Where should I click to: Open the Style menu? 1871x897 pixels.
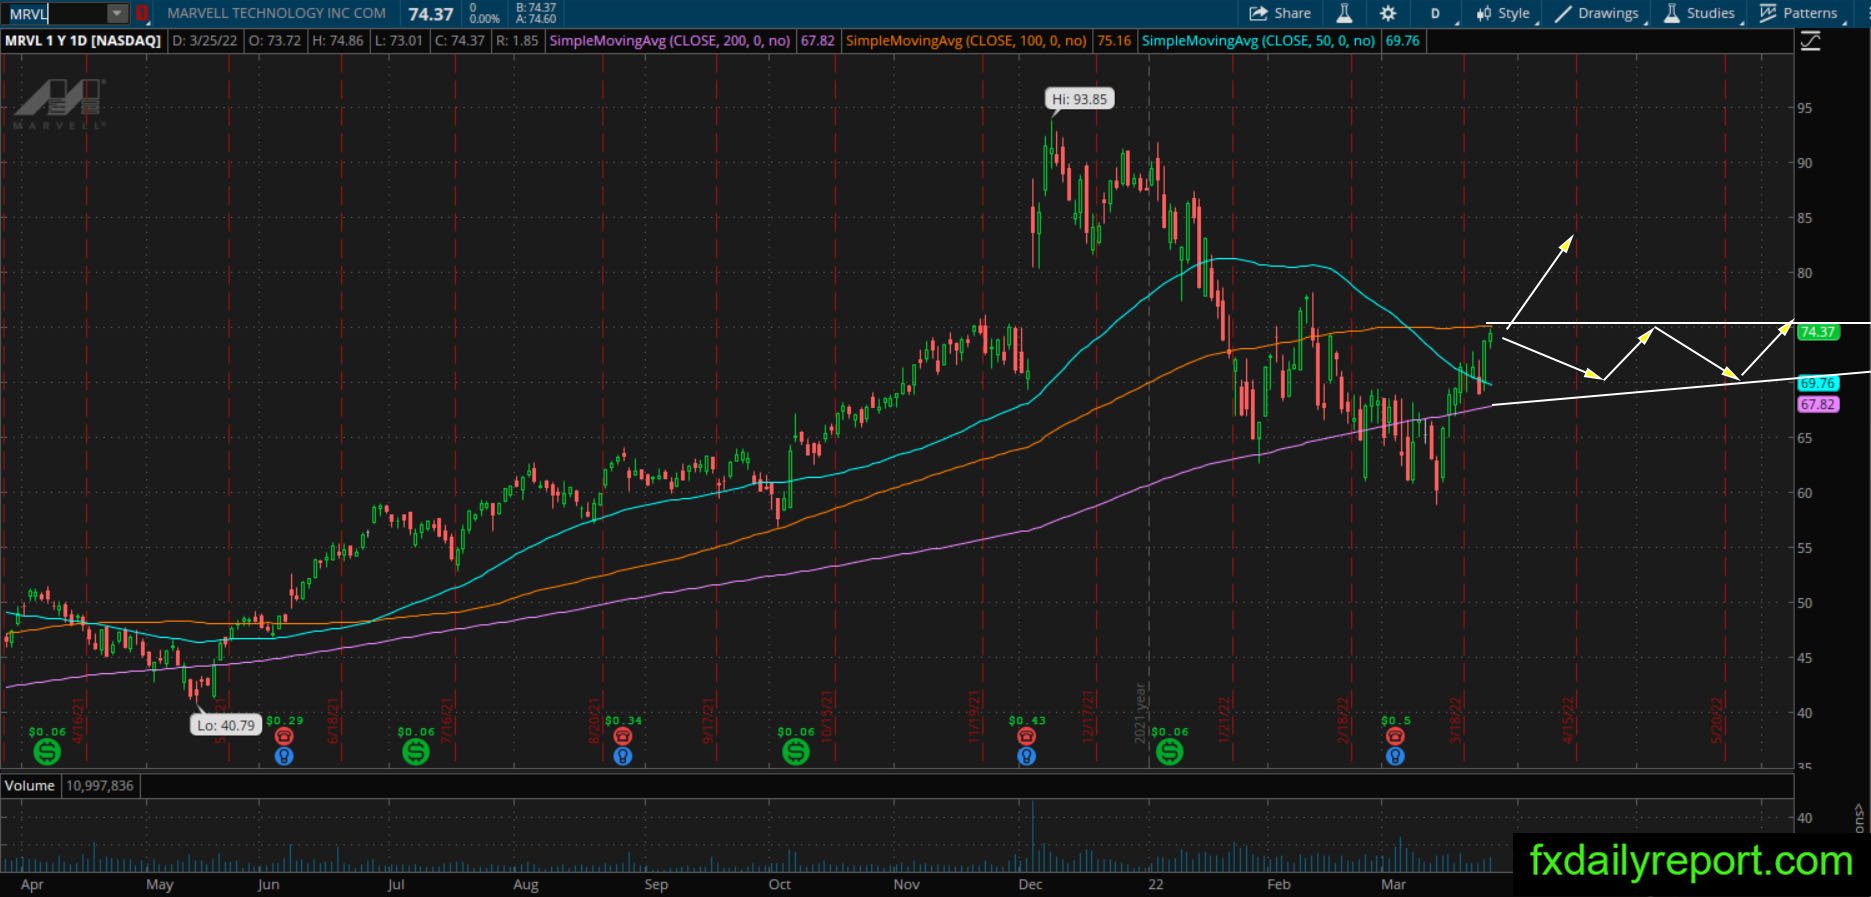1503,13
